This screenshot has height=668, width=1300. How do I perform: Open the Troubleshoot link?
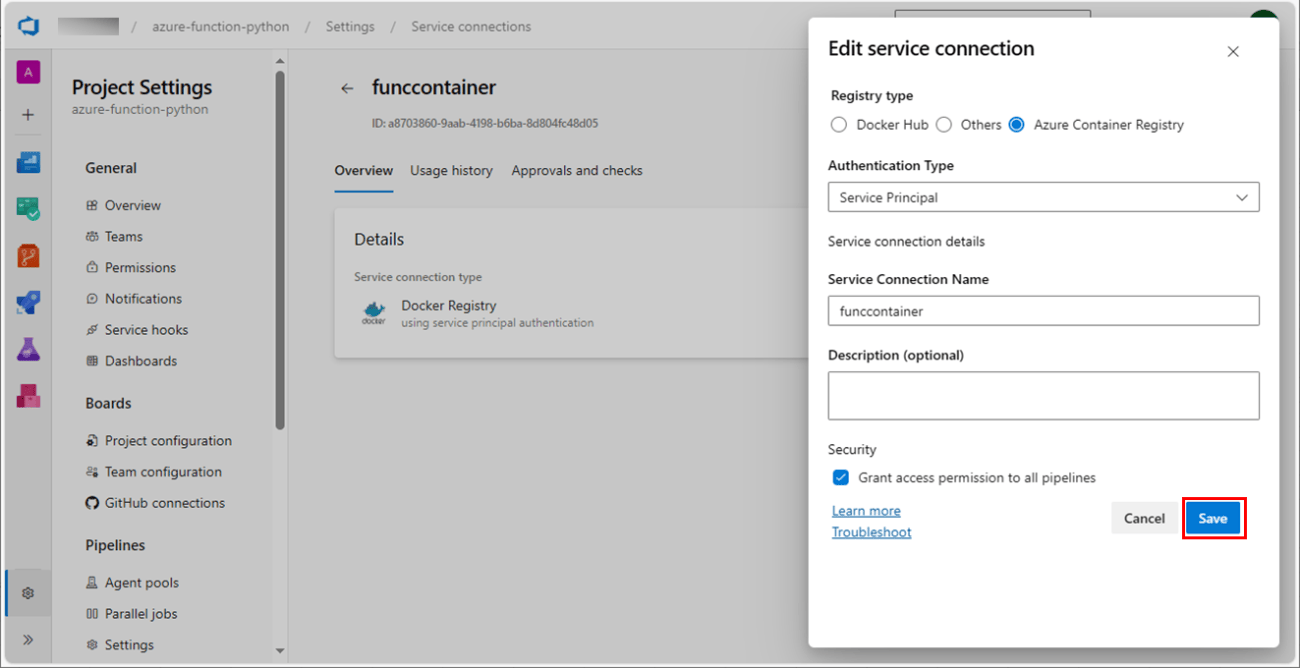(871, 532)
